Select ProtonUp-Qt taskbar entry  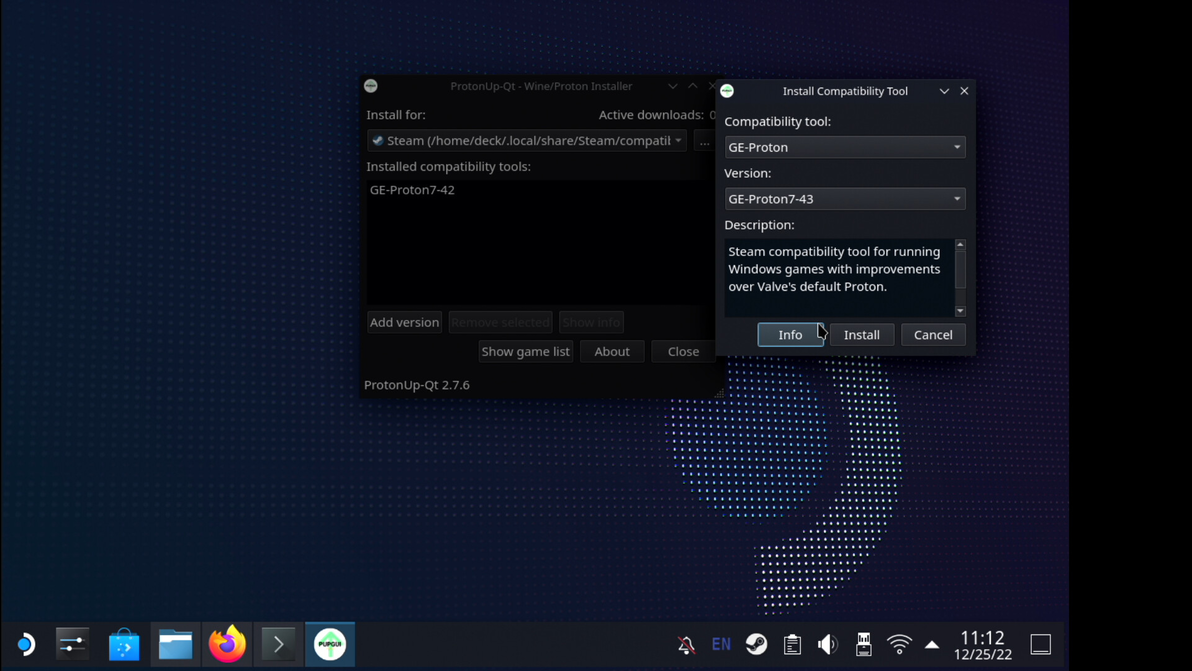point(330,644)
